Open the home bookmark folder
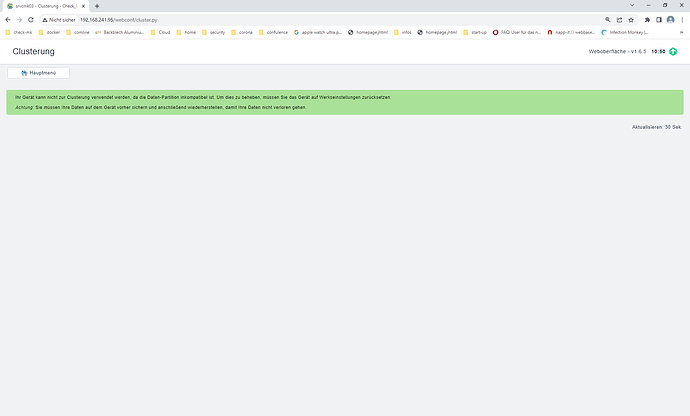Image resolution: width=690 pixels, height=416 pixels. pos(186,32)
